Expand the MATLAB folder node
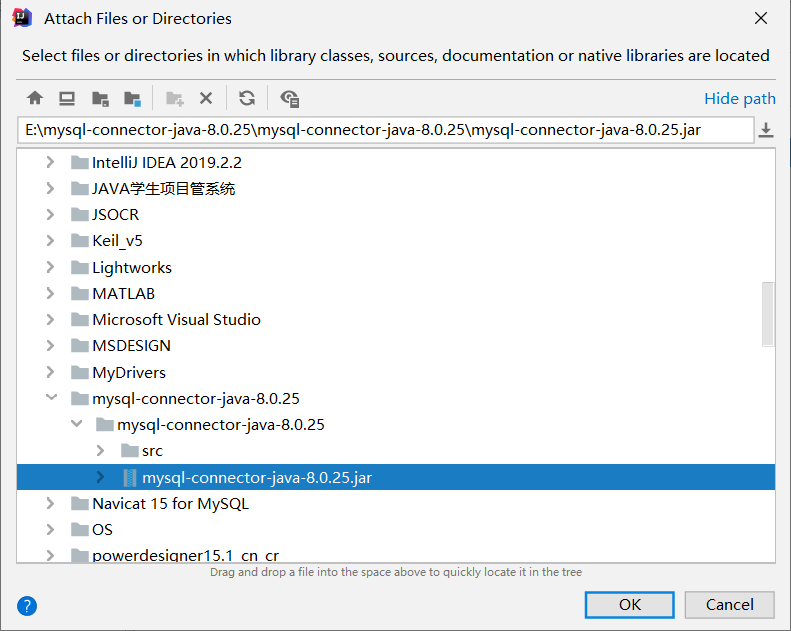This screenshot has height=631, width=791. tap(50, 293)
